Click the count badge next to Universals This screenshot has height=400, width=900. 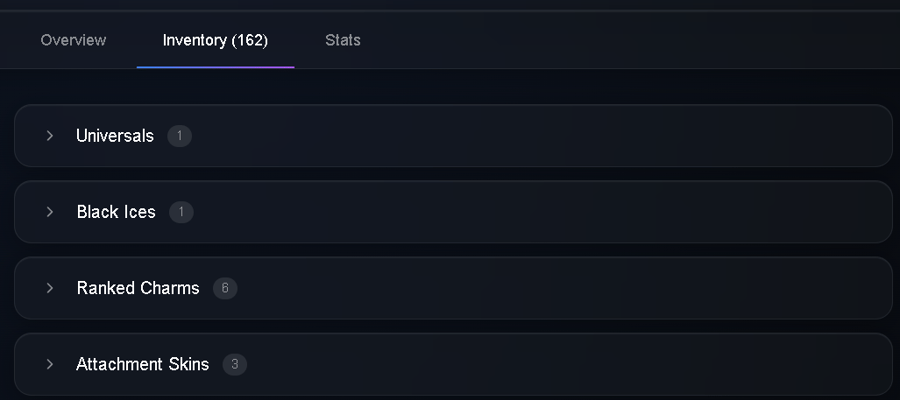click(x=180, y=136)
